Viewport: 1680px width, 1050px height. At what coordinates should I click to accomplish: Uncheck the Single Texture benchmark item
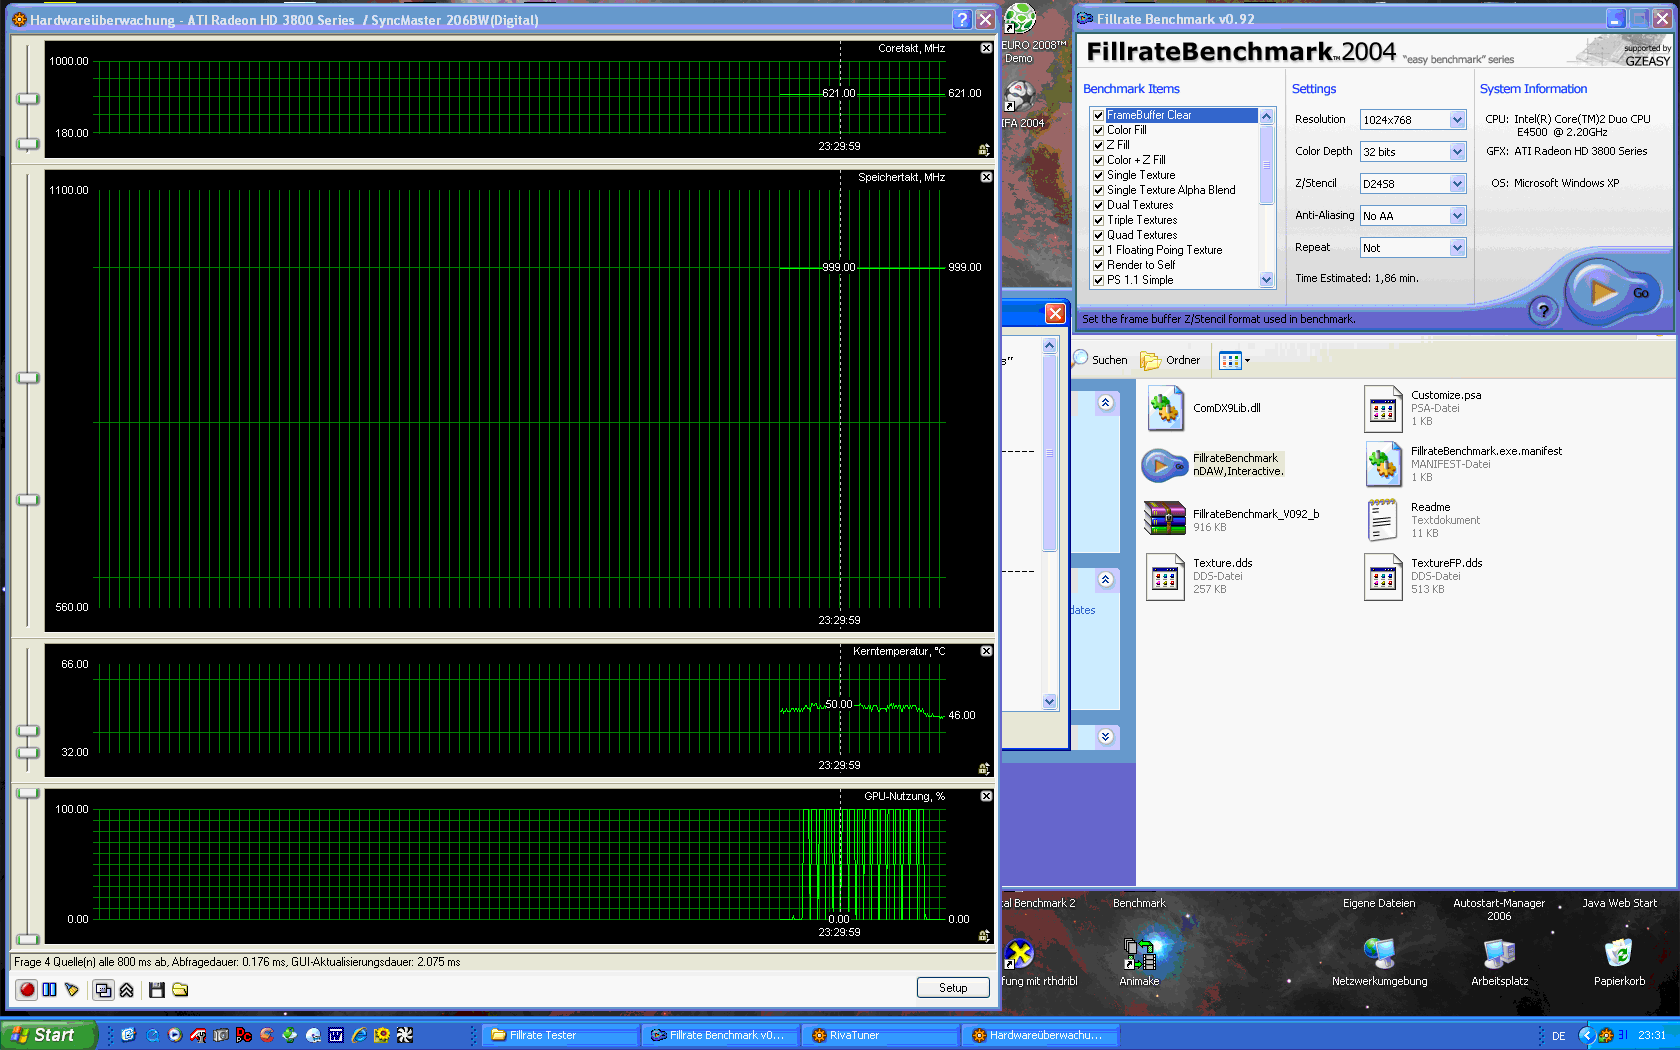tap(1098, 175)
